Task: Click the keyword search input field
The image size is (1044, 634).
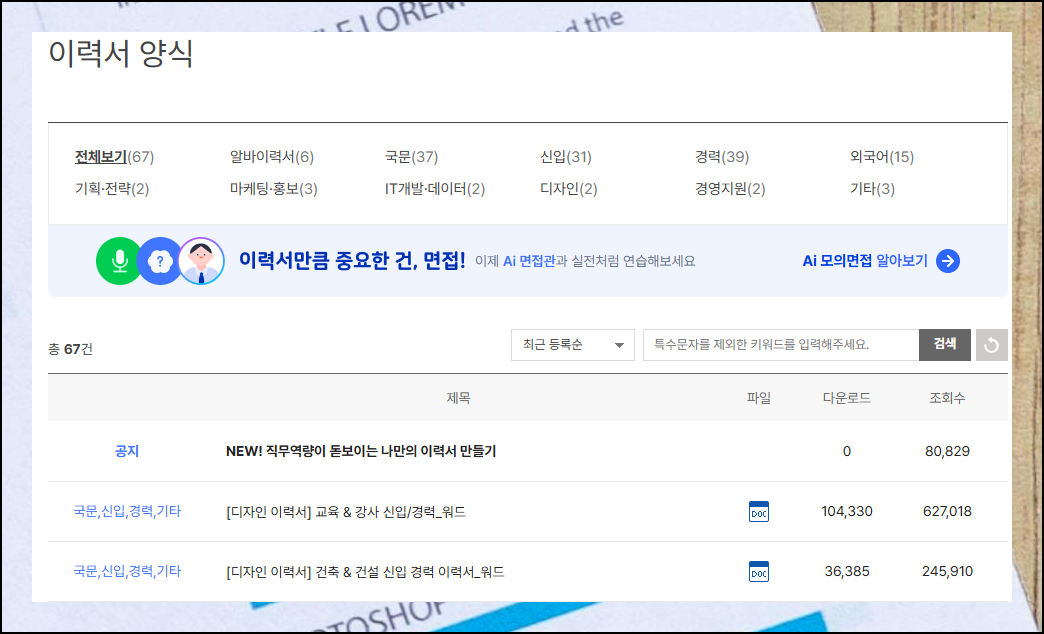Action: point(781,345)
